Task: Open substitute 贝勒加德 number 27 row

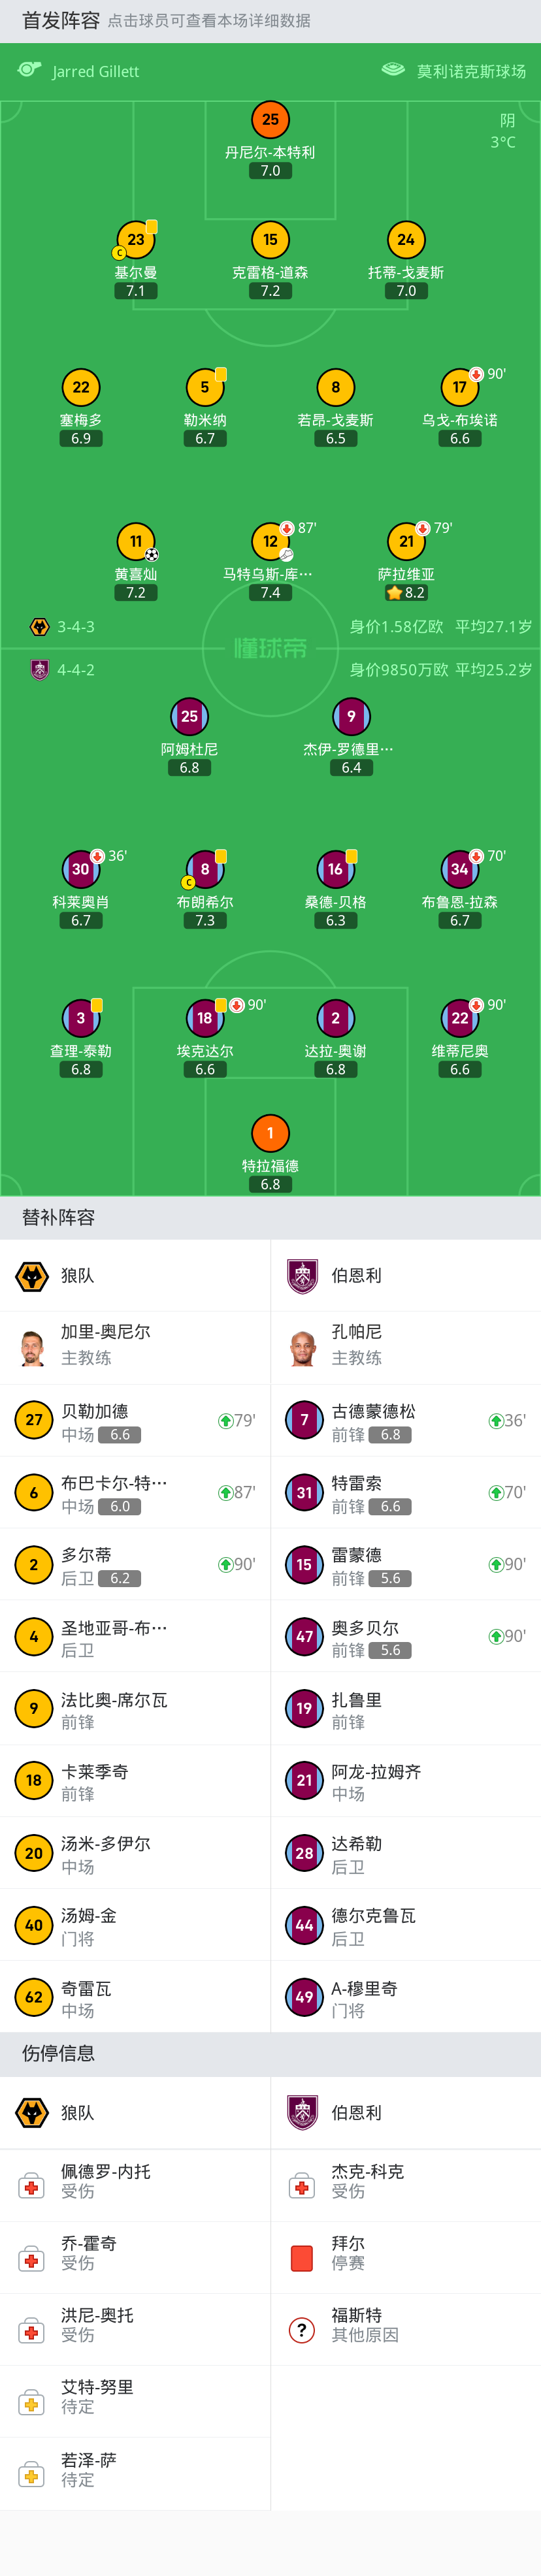Action: 135,1421
